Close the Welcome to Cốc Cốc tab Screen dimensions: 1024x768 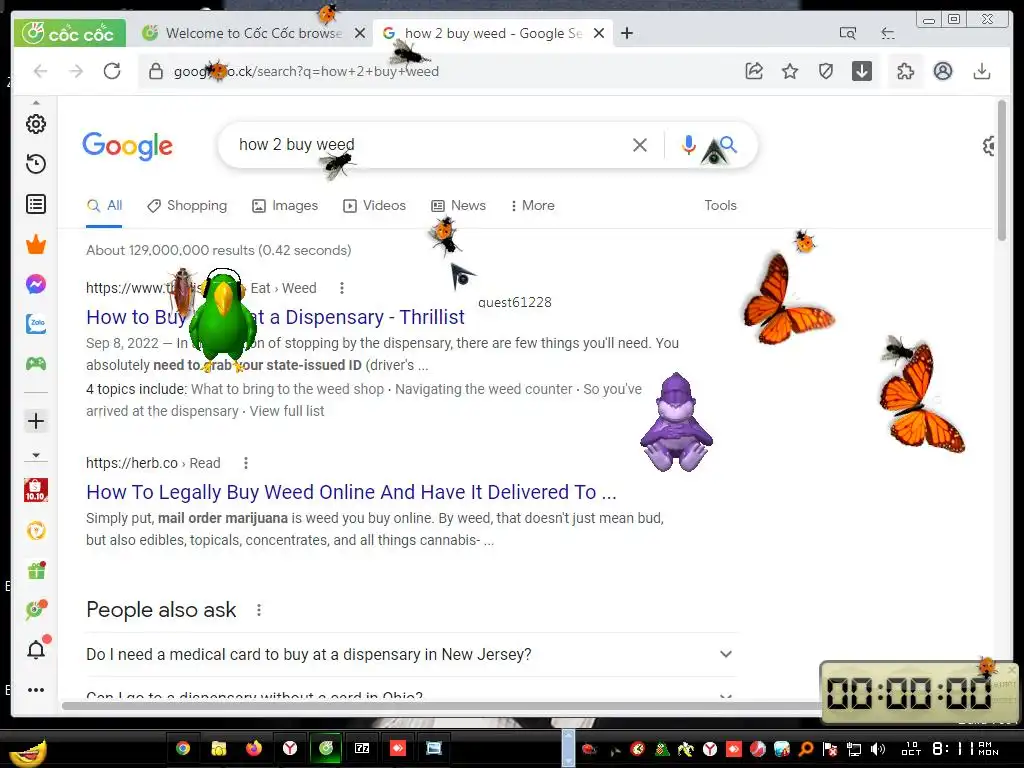coord(360,33)
